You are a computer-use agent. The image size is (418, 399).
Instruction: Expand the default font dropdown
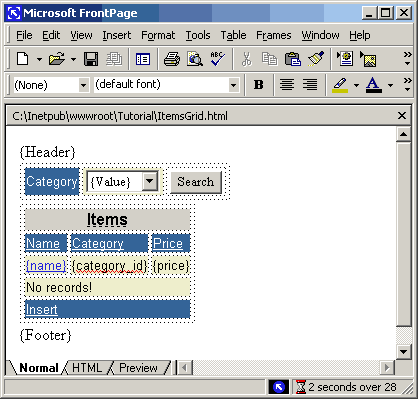tap(234, 85)
